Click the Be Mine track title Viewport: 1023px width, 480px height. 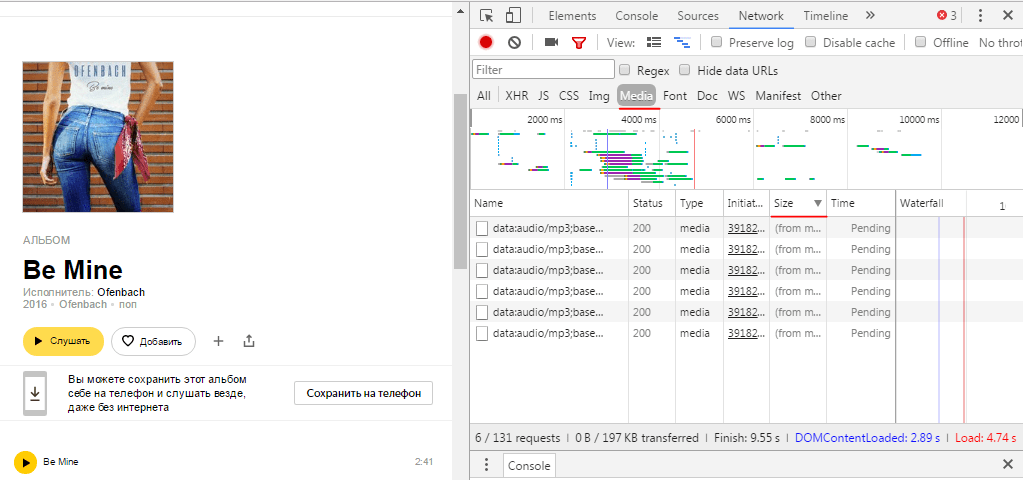point(61,462)
